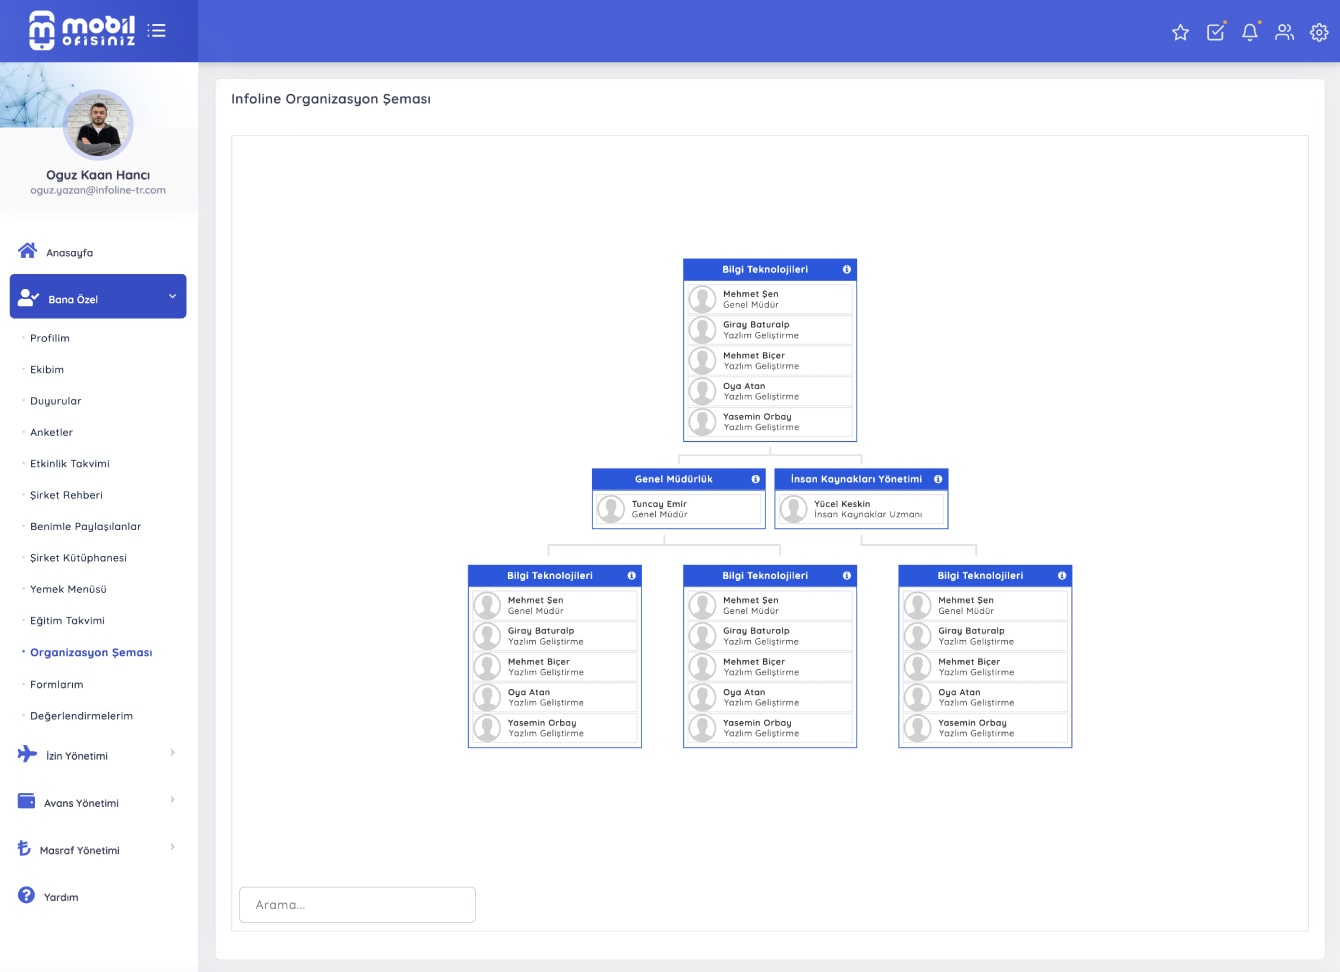Click the Mobil Ofisiniz logo

(x=82, y=30)
